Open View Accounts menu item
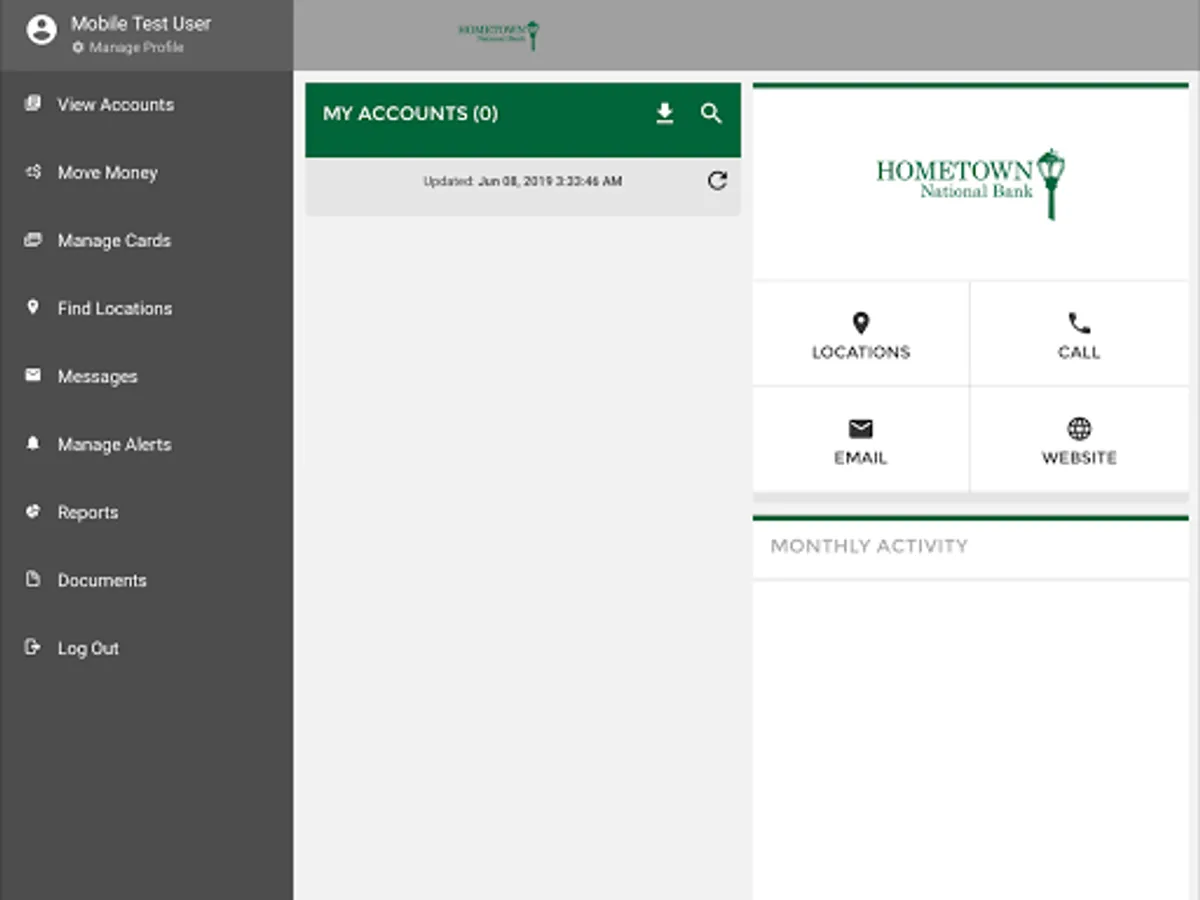1200x900 pixels. (115, 104)
